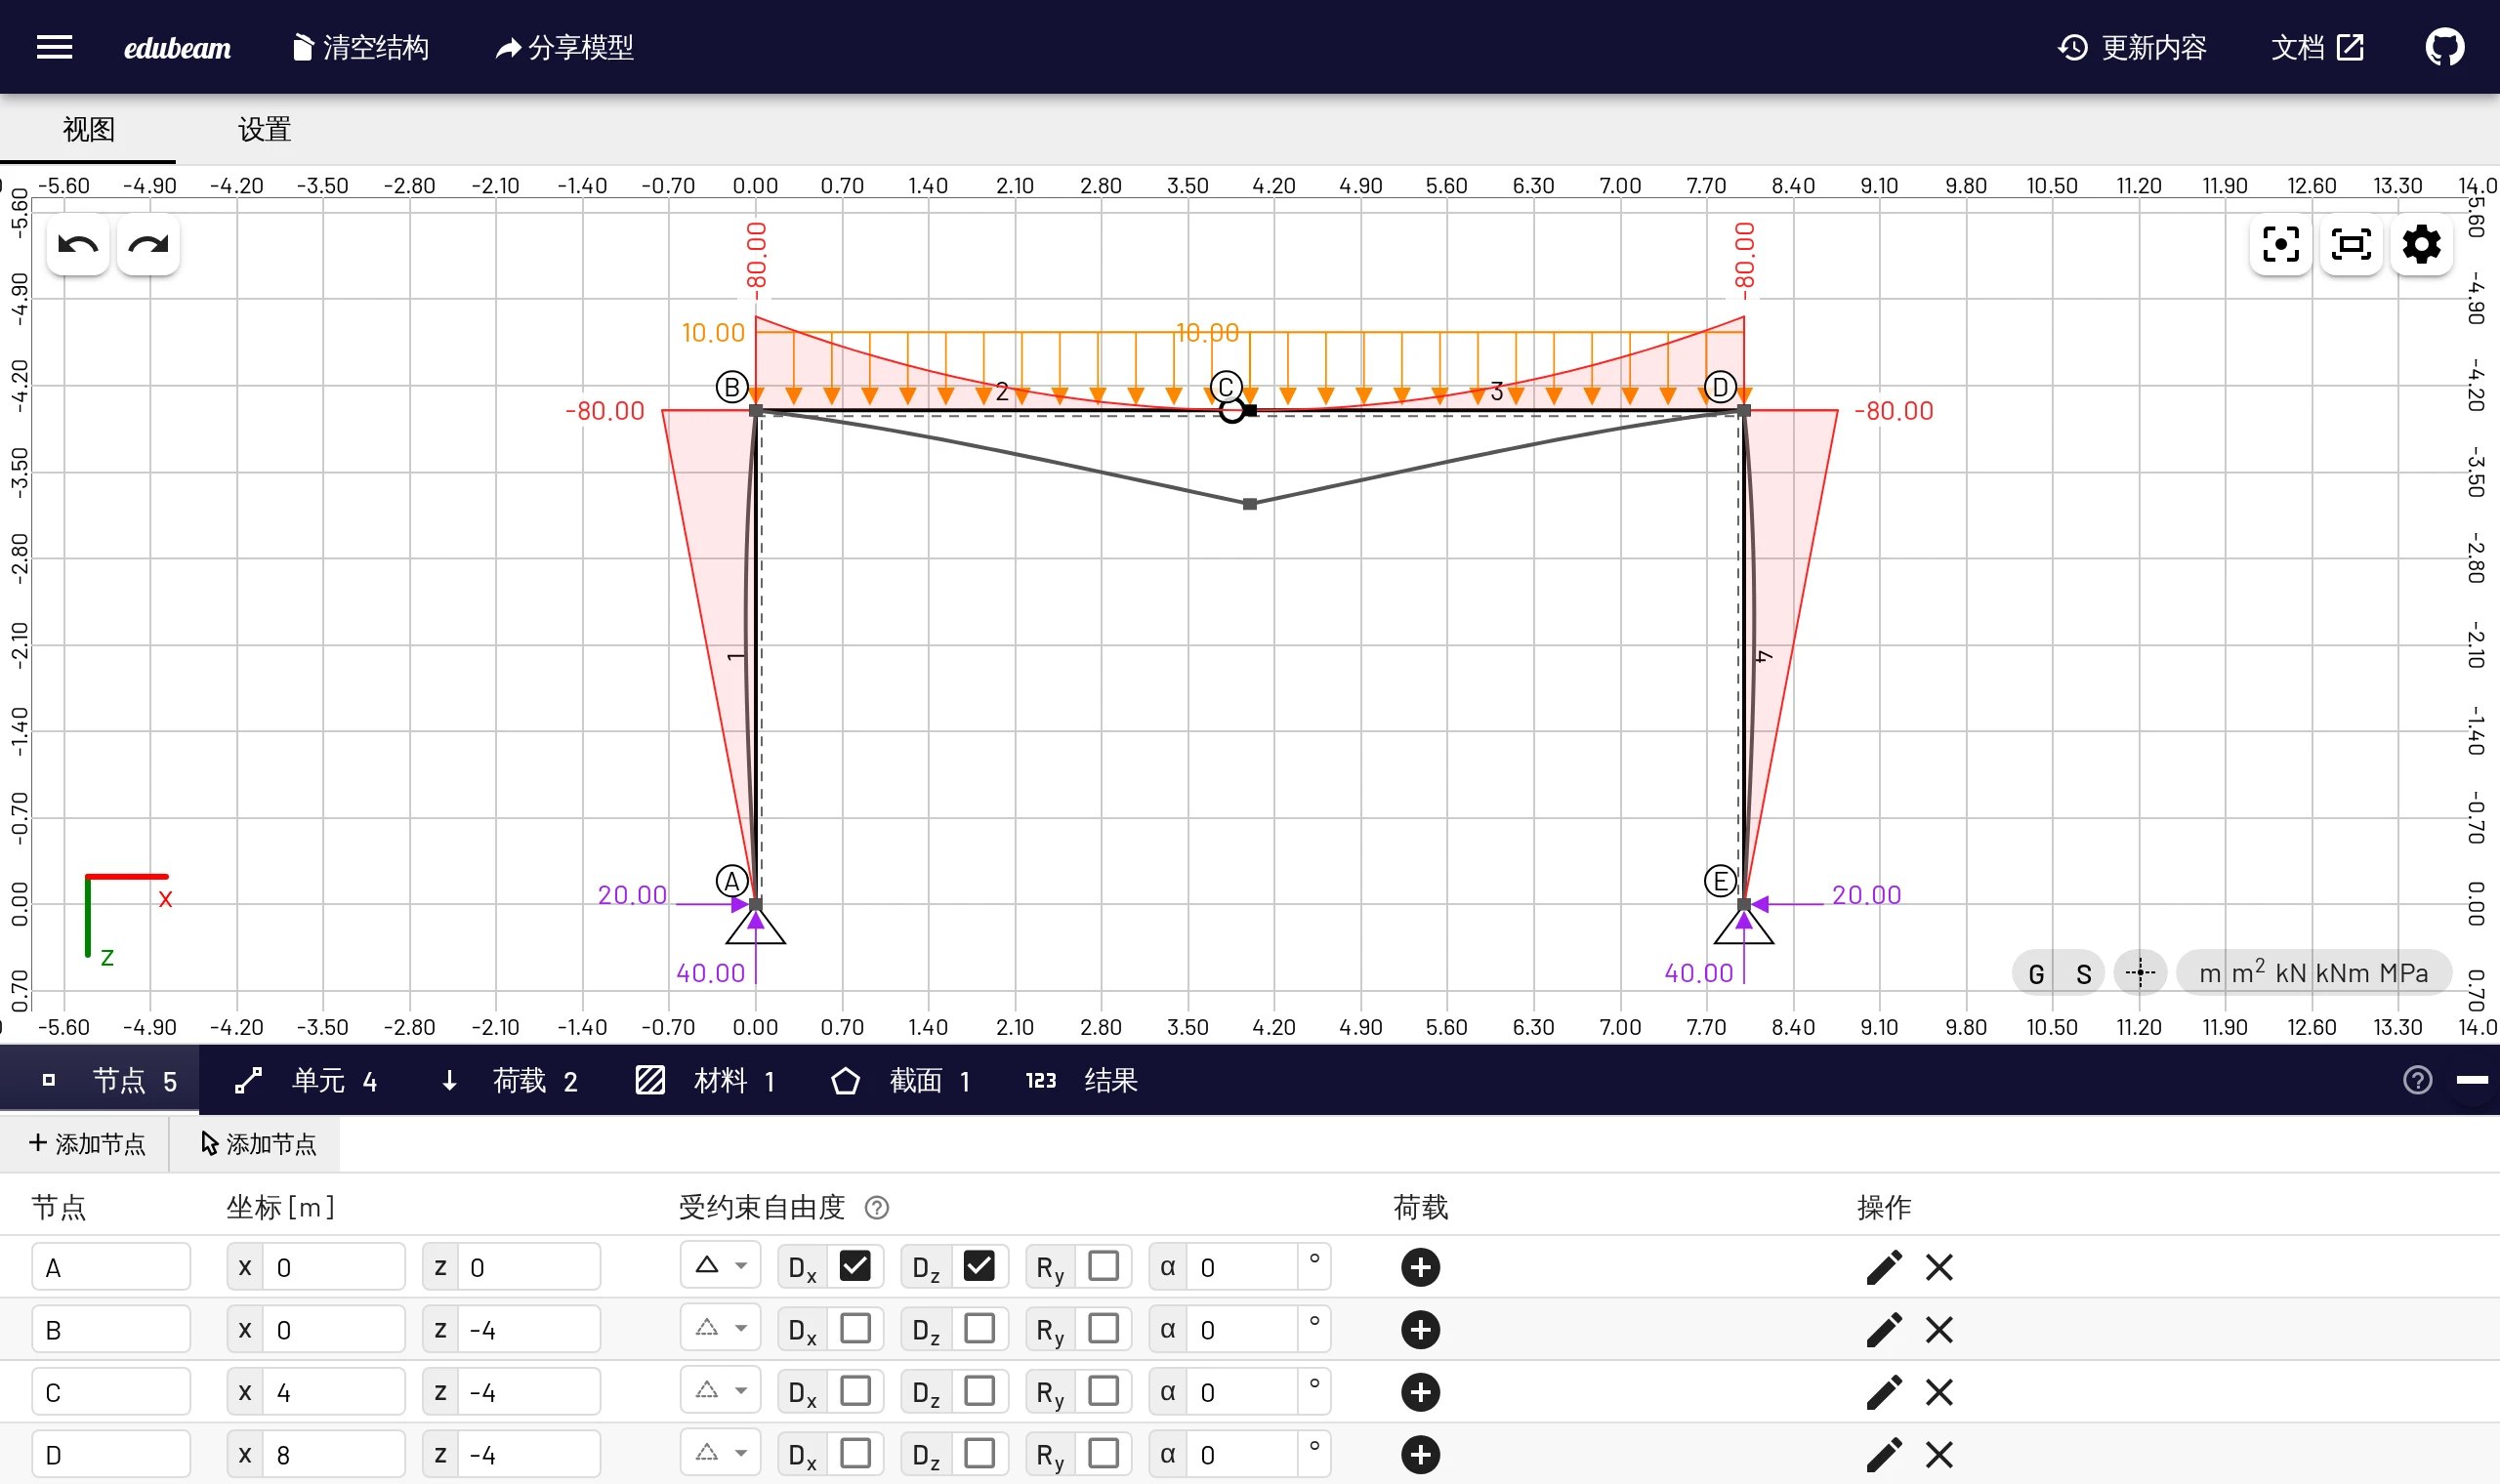The width and height of the screenshot is (2500, 1484).
Task: Click 分享模型 to share the model
Action: click(x=565, y=47)
